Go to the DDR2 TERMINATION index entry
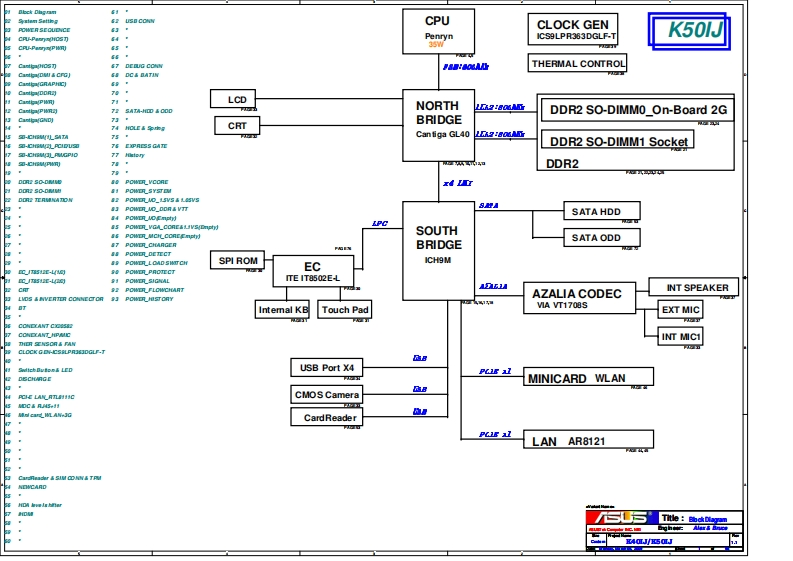This screenshot has width=793, height=561. point(45,200)
